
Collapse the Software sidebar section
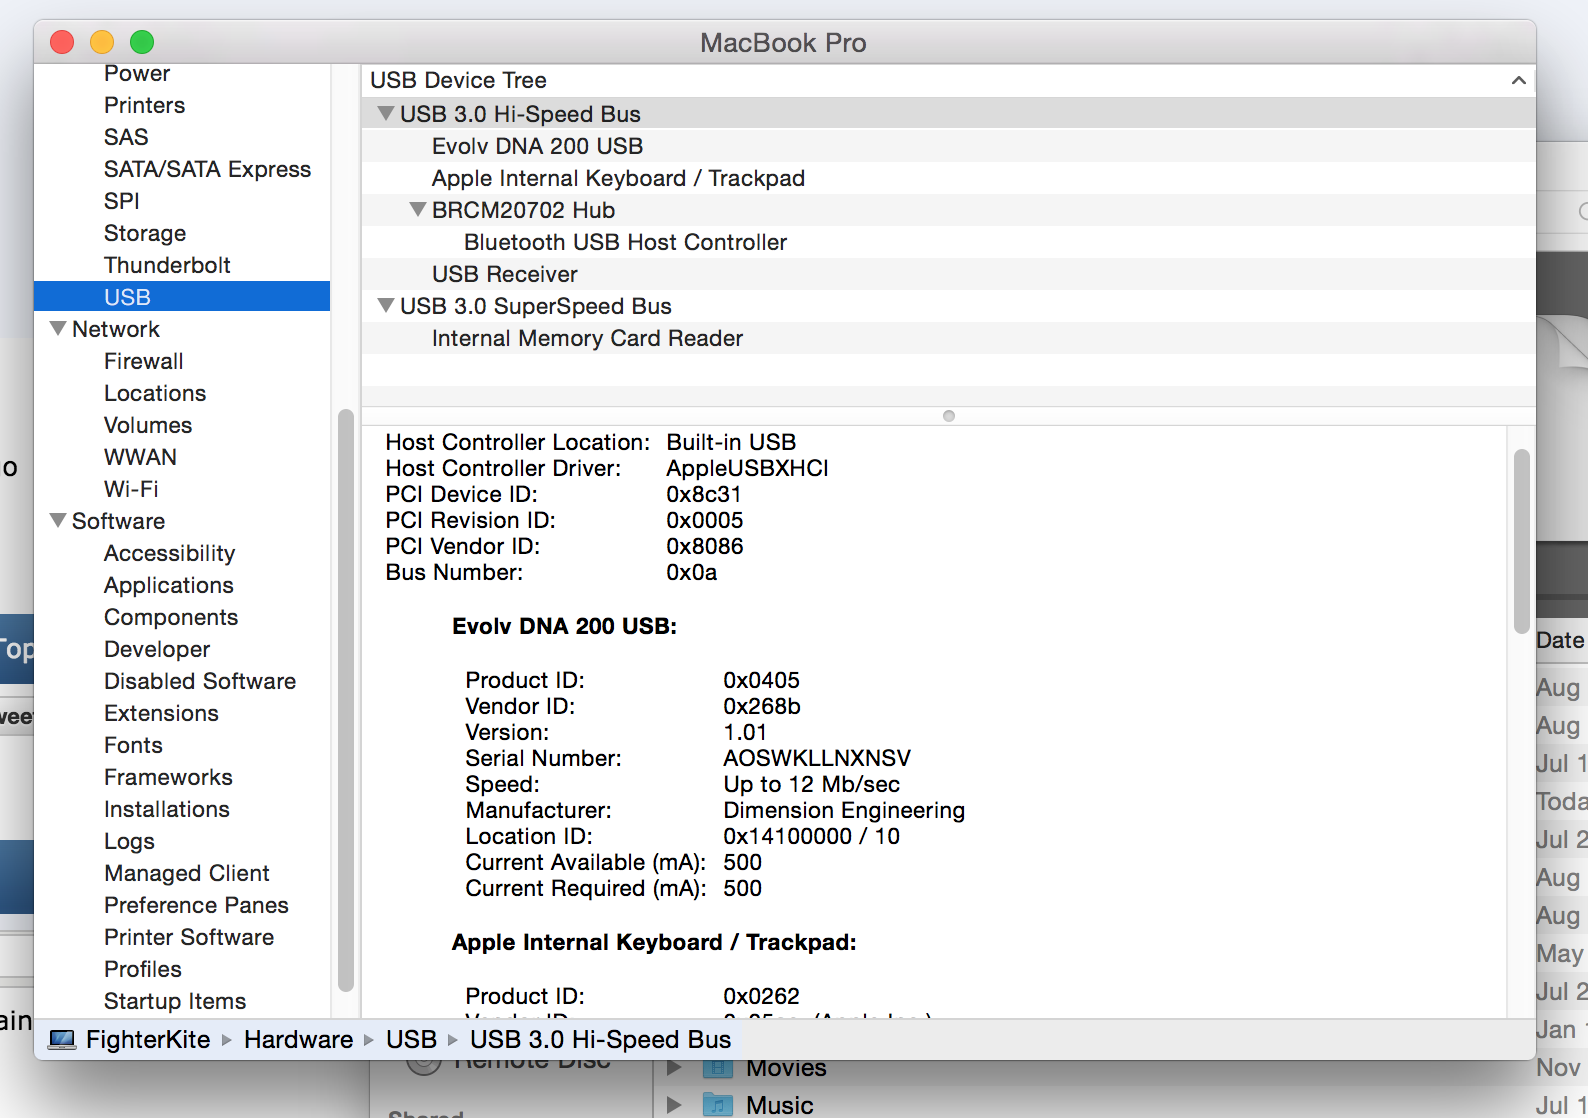[58, 521]
